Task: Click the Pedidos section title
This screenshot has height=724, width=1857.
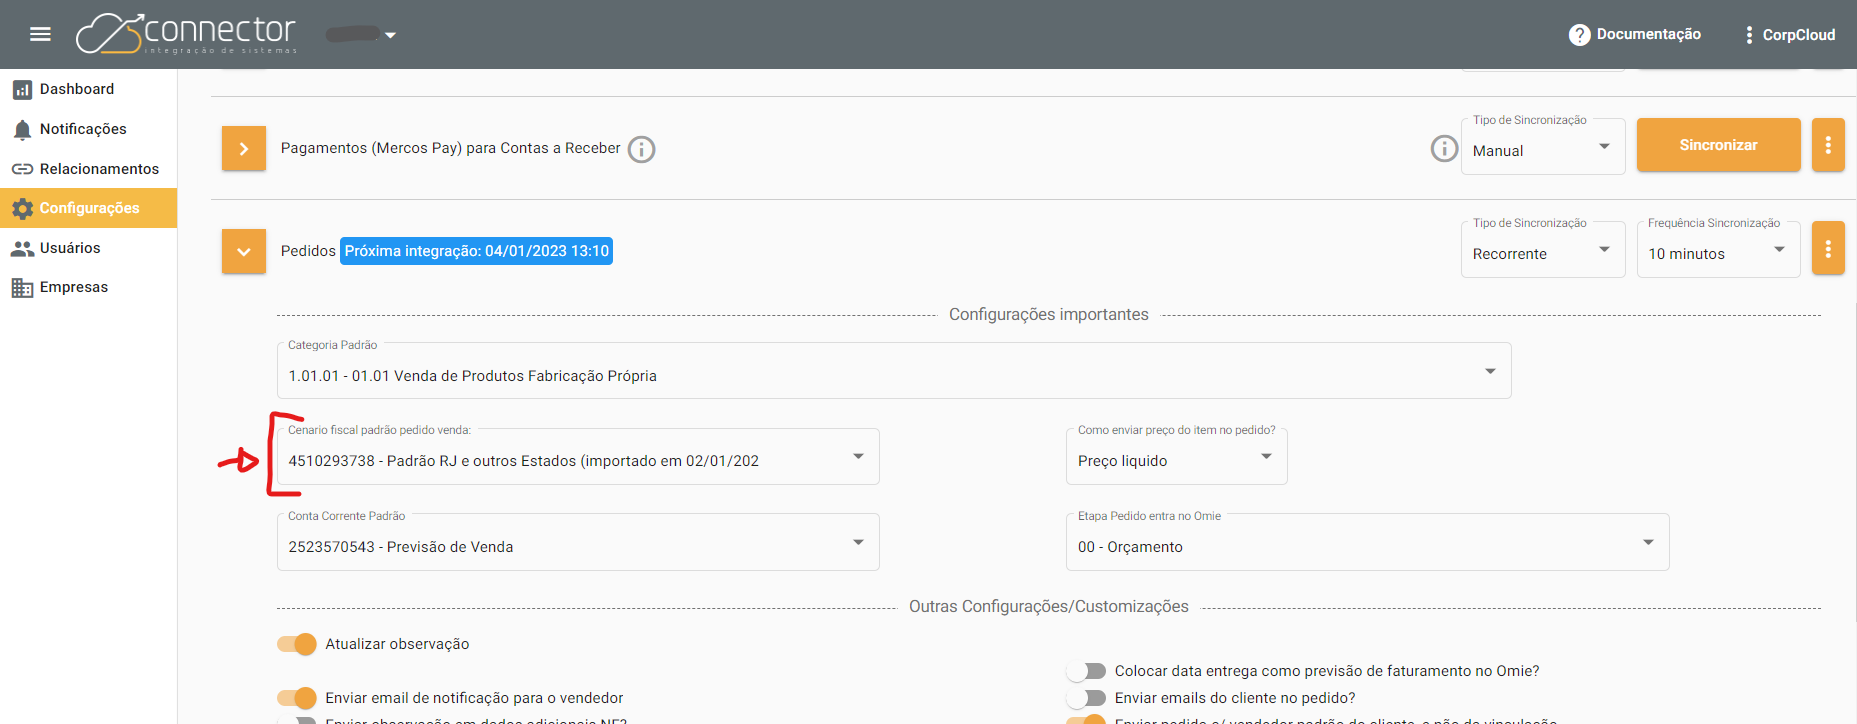Action: click(308, 251)
